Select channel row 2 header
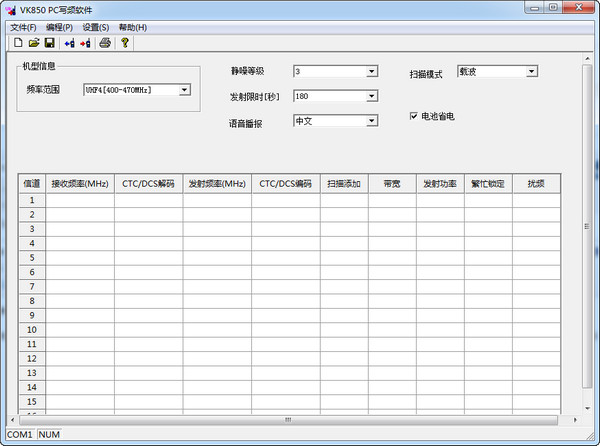The width and height of the screenshot is (600, 446). 32,215
